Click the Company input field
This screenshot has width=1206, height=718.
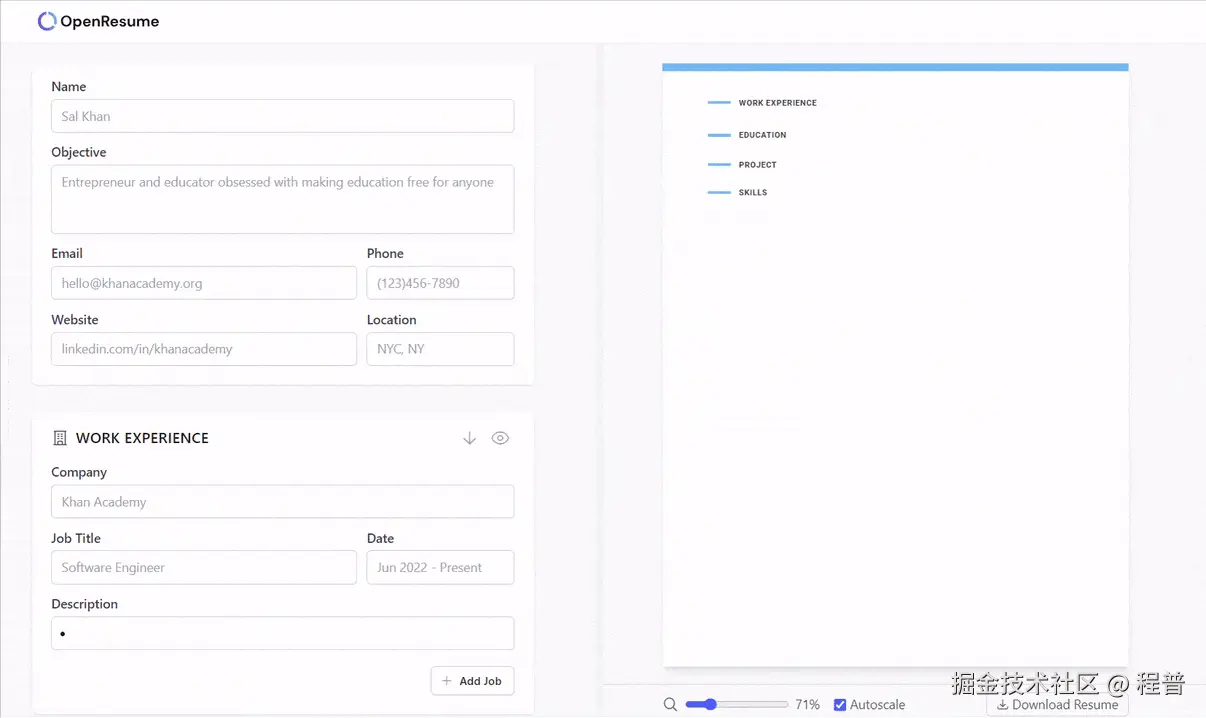[x=283, y=502]
